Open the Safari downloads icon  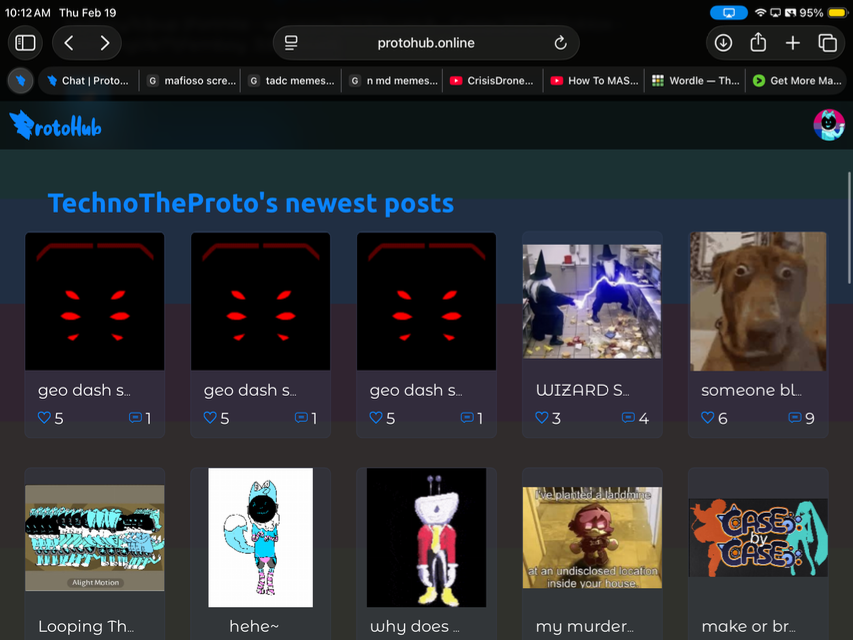coord(723,43)
